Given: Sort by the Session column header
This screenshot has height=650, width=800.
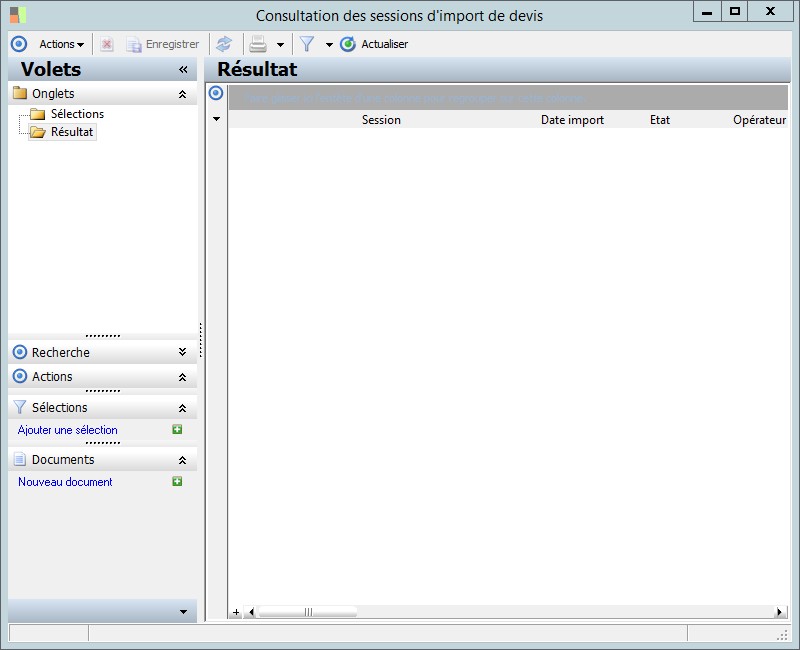Looking at the screenshot, I should tap(381, 120).
